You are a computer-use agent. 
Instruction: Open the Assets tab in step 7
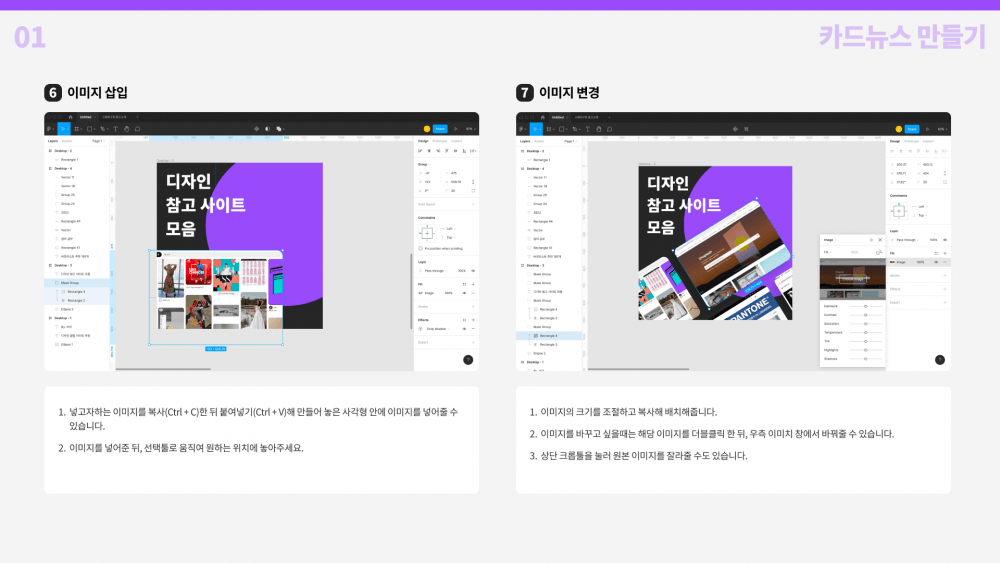[539, 141]
